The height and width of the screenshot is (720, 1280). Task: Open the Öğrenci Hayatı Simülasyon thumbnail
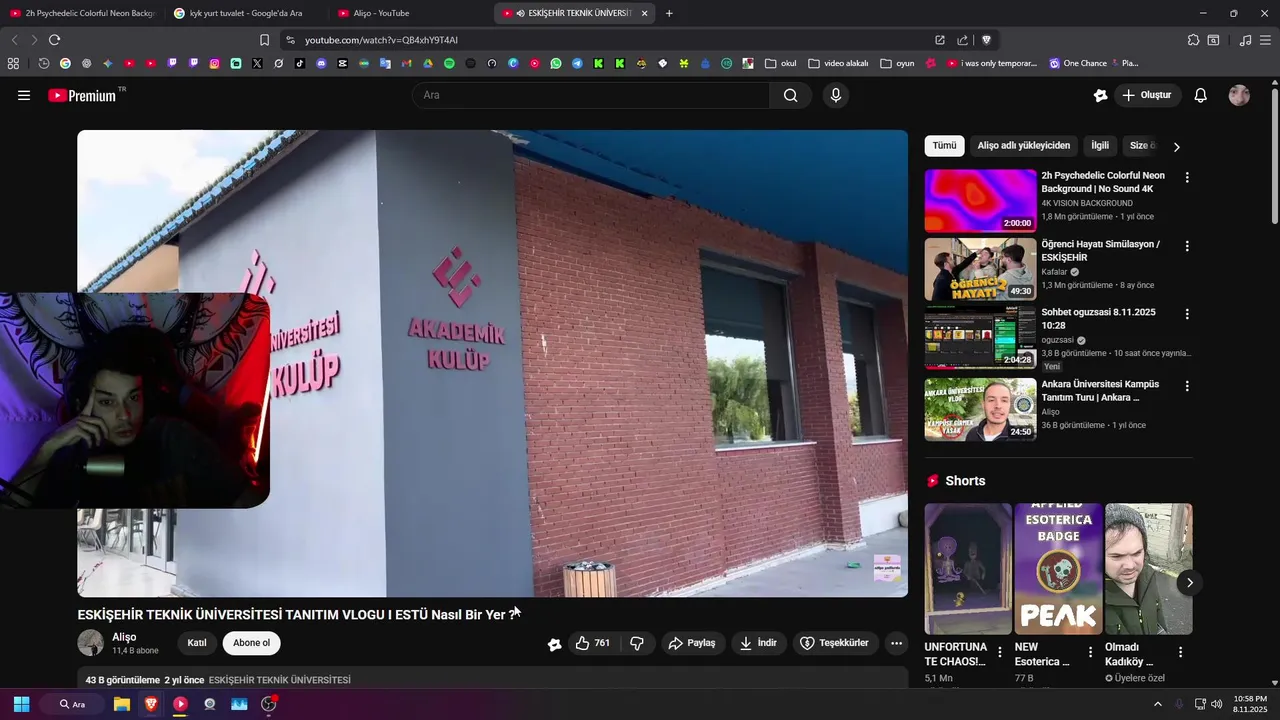(x=980, y=269)
